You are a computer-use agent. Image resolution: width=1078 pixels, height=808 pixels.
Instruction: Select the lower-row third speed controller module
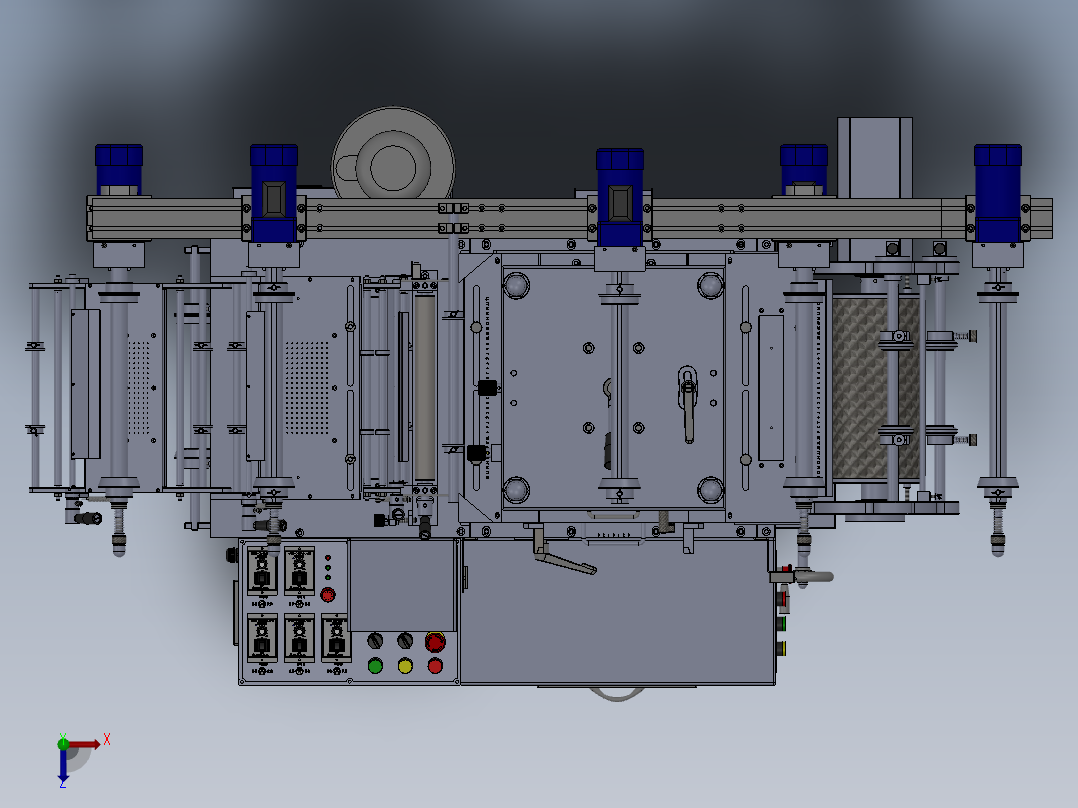[336, 638]
